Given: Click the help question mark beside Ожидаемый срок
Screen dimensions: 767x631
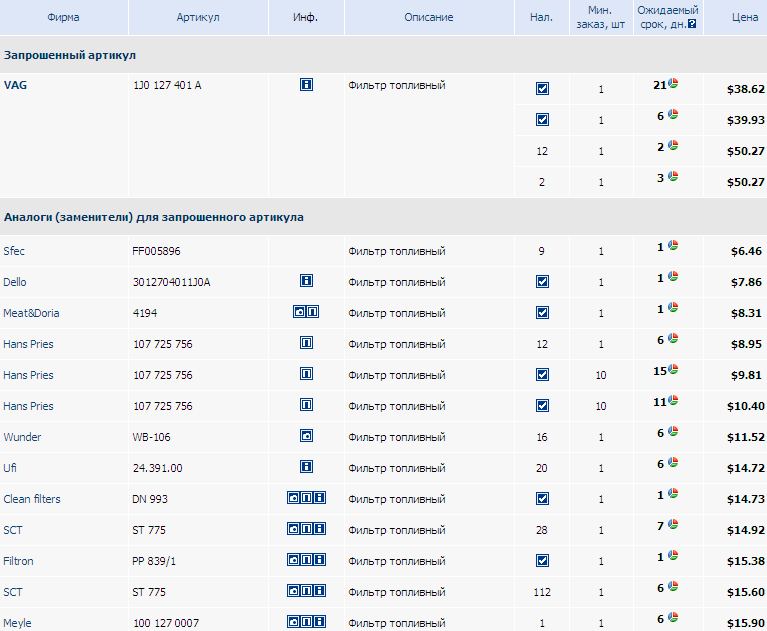Looking at the screenshot, I should pos(692,24).
